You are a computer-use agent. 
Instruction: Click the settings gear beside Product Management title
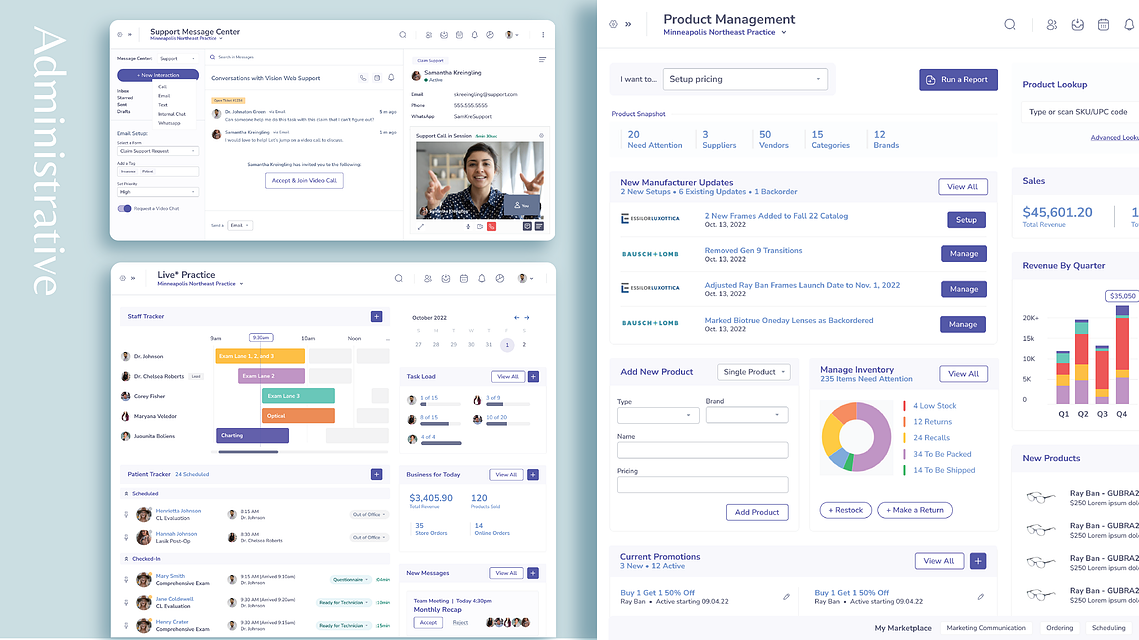(613, 24)
